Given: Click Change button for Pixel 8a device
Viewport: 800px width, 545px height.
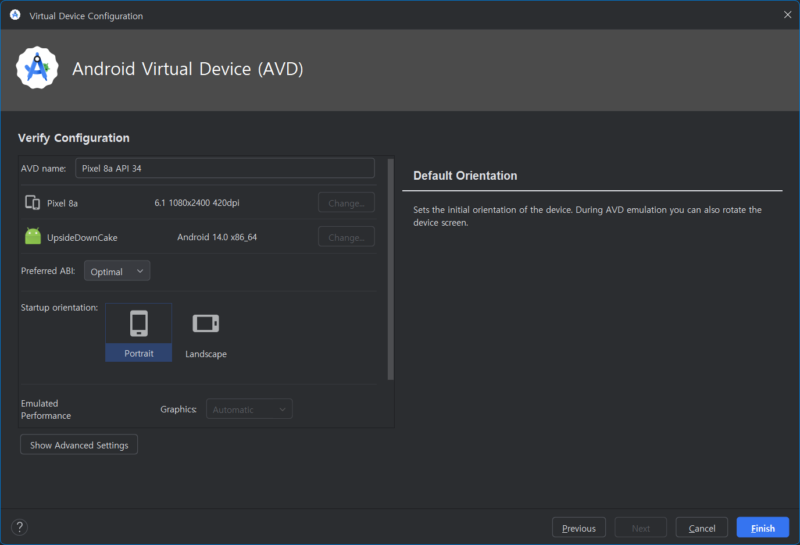Looking at the screenshot, I should [346, 203].
